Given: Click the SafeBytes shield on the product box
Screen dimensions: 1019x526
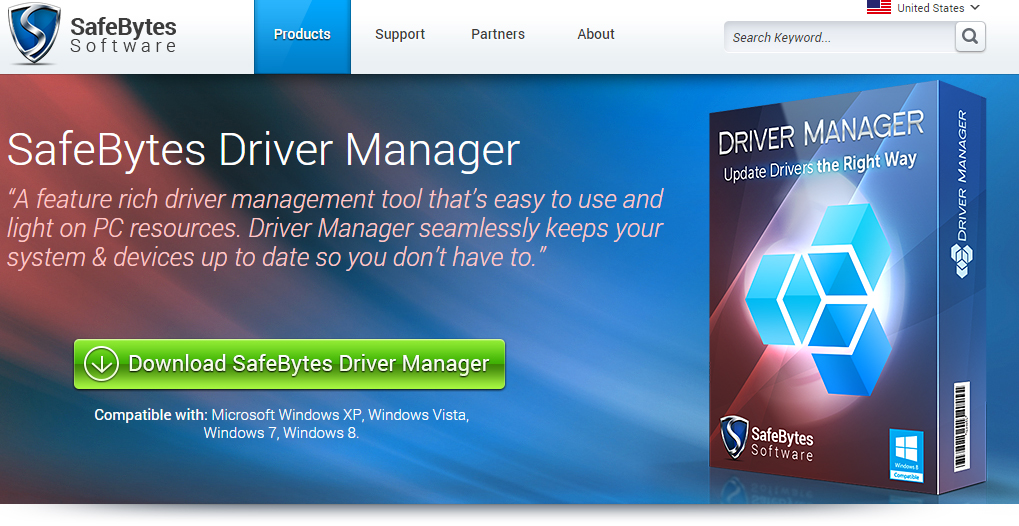Looking at the screenshot, I should point(734,437).
